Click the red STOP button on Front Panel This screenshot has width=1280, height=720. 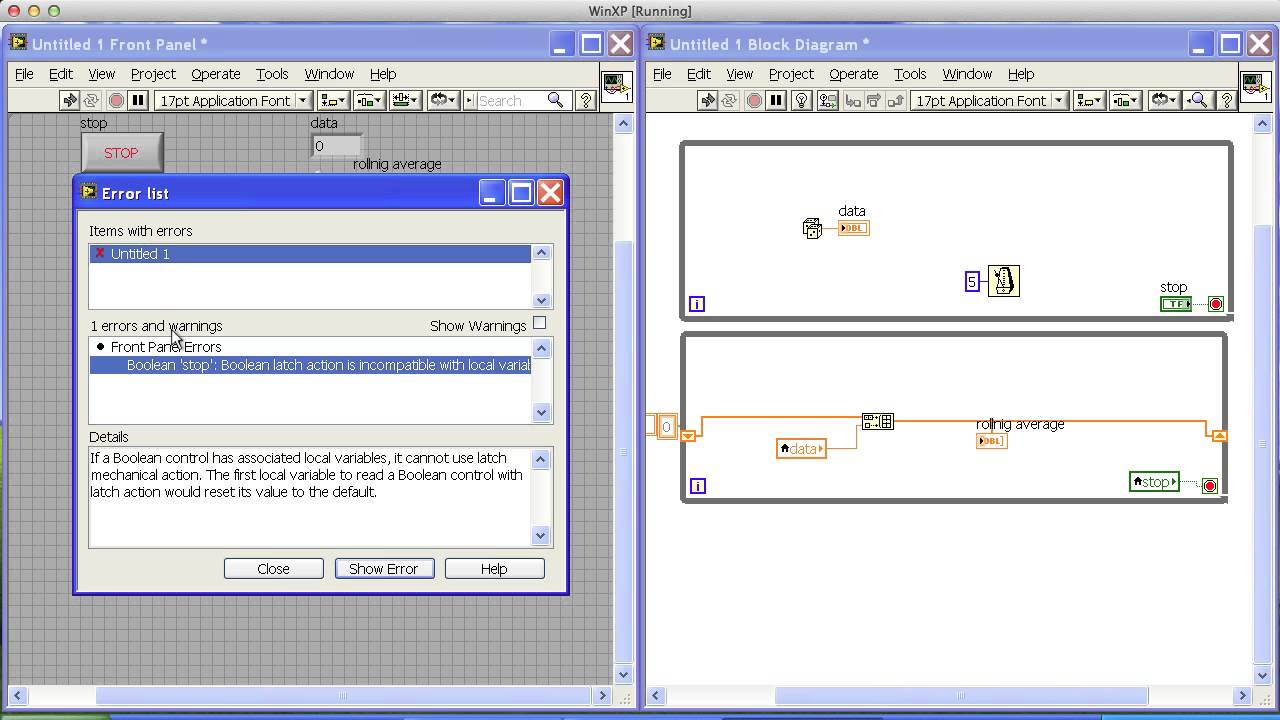pyautogui.click(x=122, y=153)
